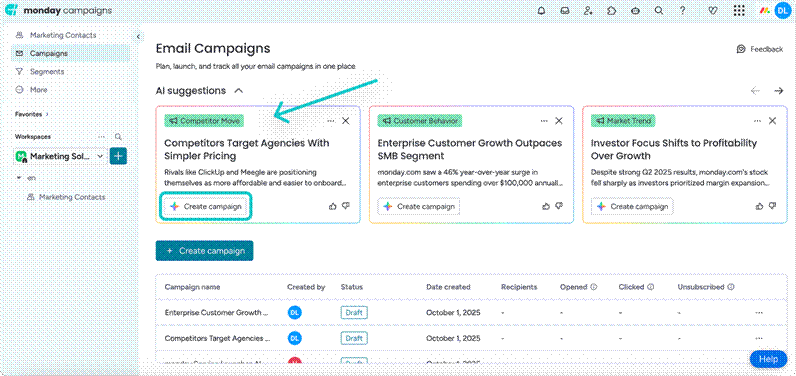Click the search magnifier in top bar
Viewport: 796px width, 376px height.
pos(658,11)
